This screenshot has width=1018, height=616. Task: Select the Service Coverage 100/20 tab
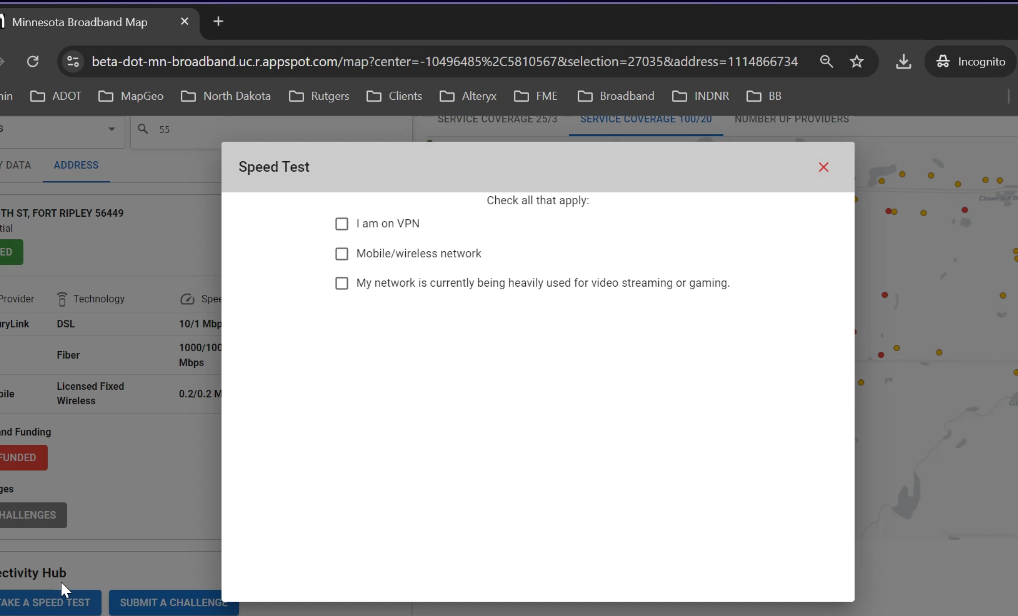coord(646,120)
